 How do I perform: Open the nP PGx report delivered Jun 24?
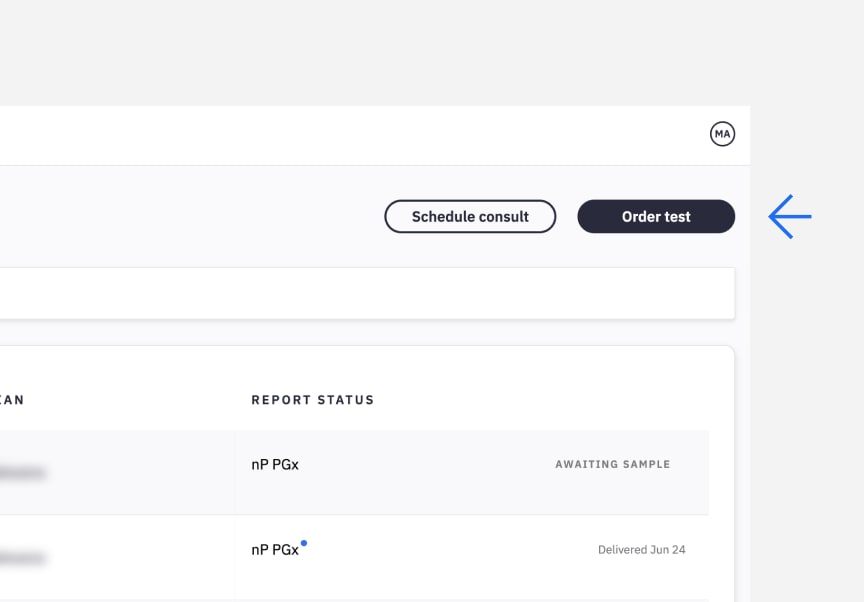pyautogui.click(x=275, y=550)
